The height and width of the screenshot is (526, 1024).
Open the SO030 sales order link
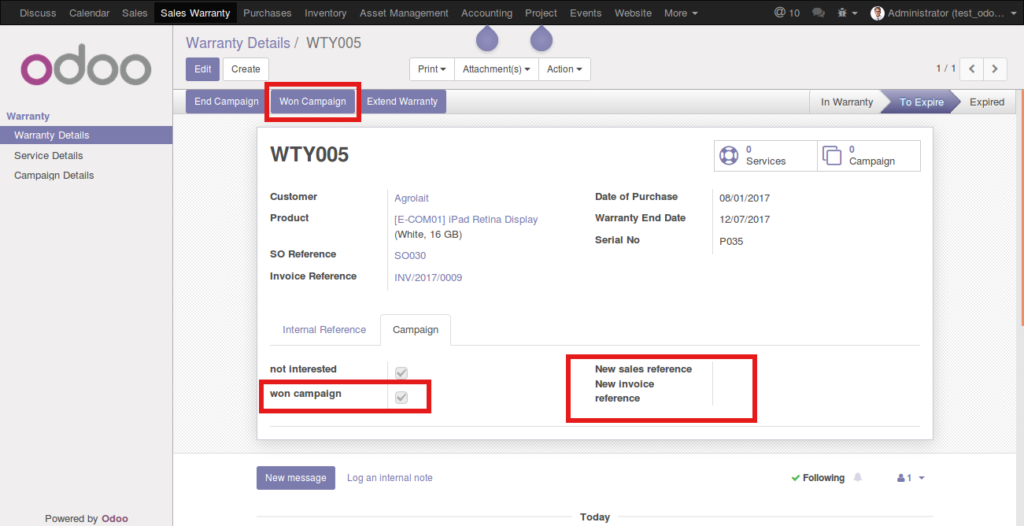tap(410, 255)
